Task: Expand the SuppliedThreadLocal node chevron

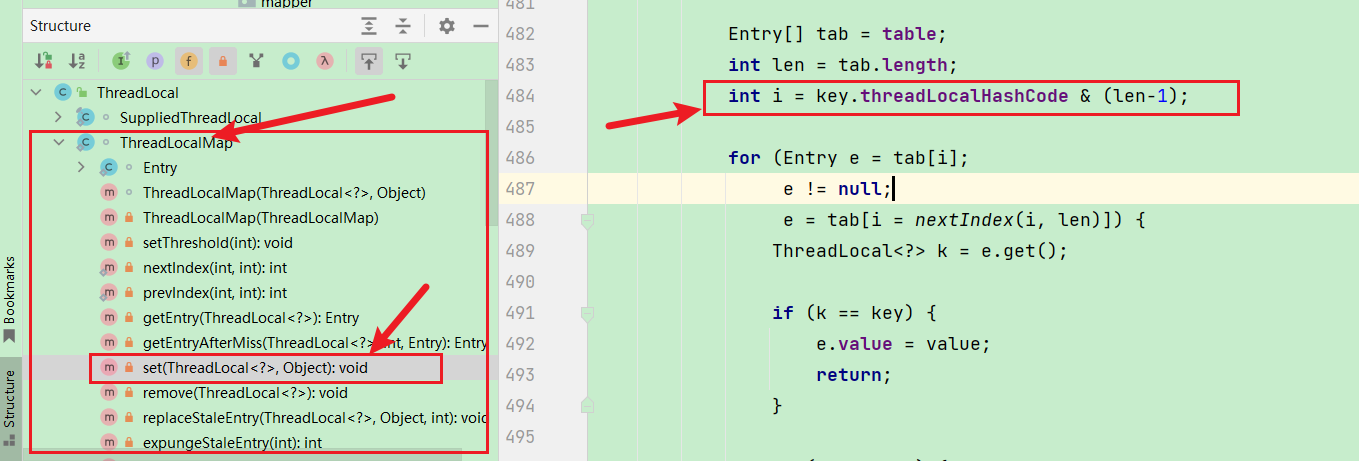Action: [59, 118]
